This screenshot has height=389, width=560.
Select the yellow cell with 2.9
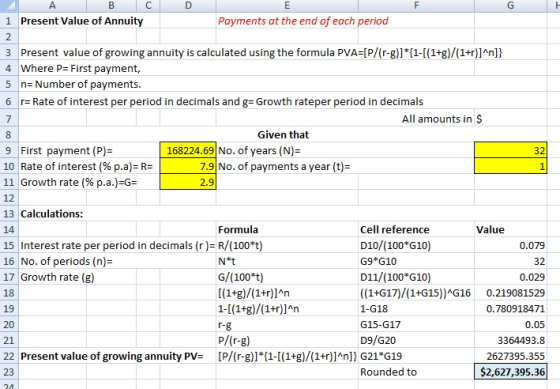(188, 182)
